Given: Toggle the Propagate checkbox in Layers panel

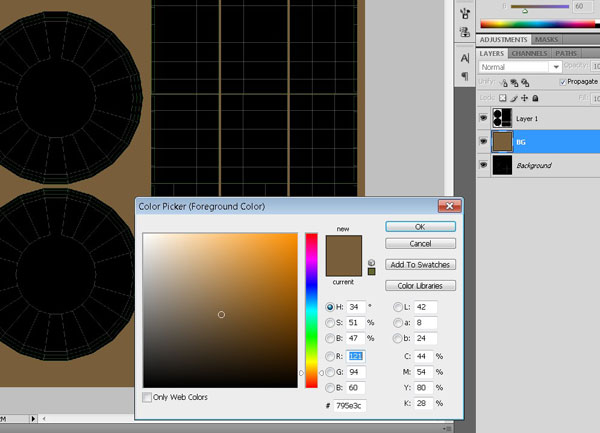Looking at the screenshot, I should pos(562,82).
